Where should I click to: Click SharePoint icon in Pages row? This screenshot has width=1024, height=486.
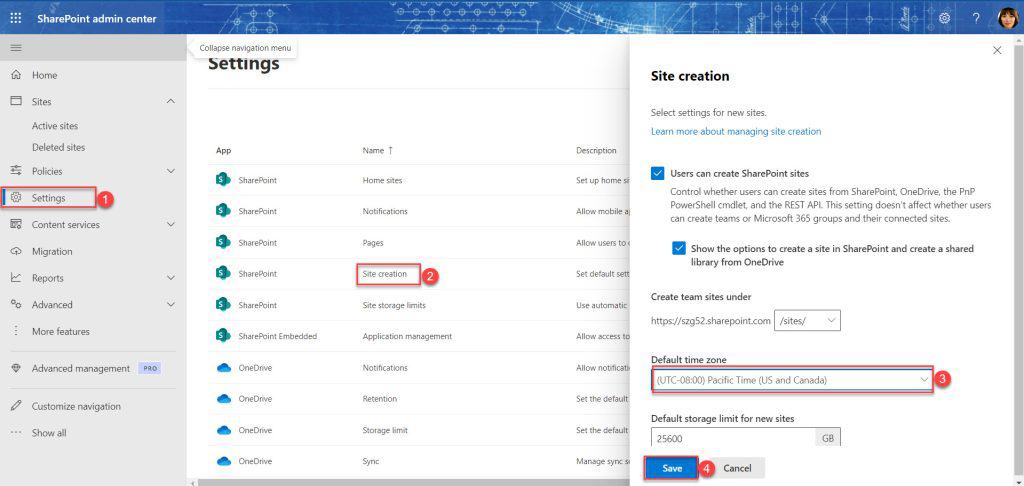tap(223, 242)
